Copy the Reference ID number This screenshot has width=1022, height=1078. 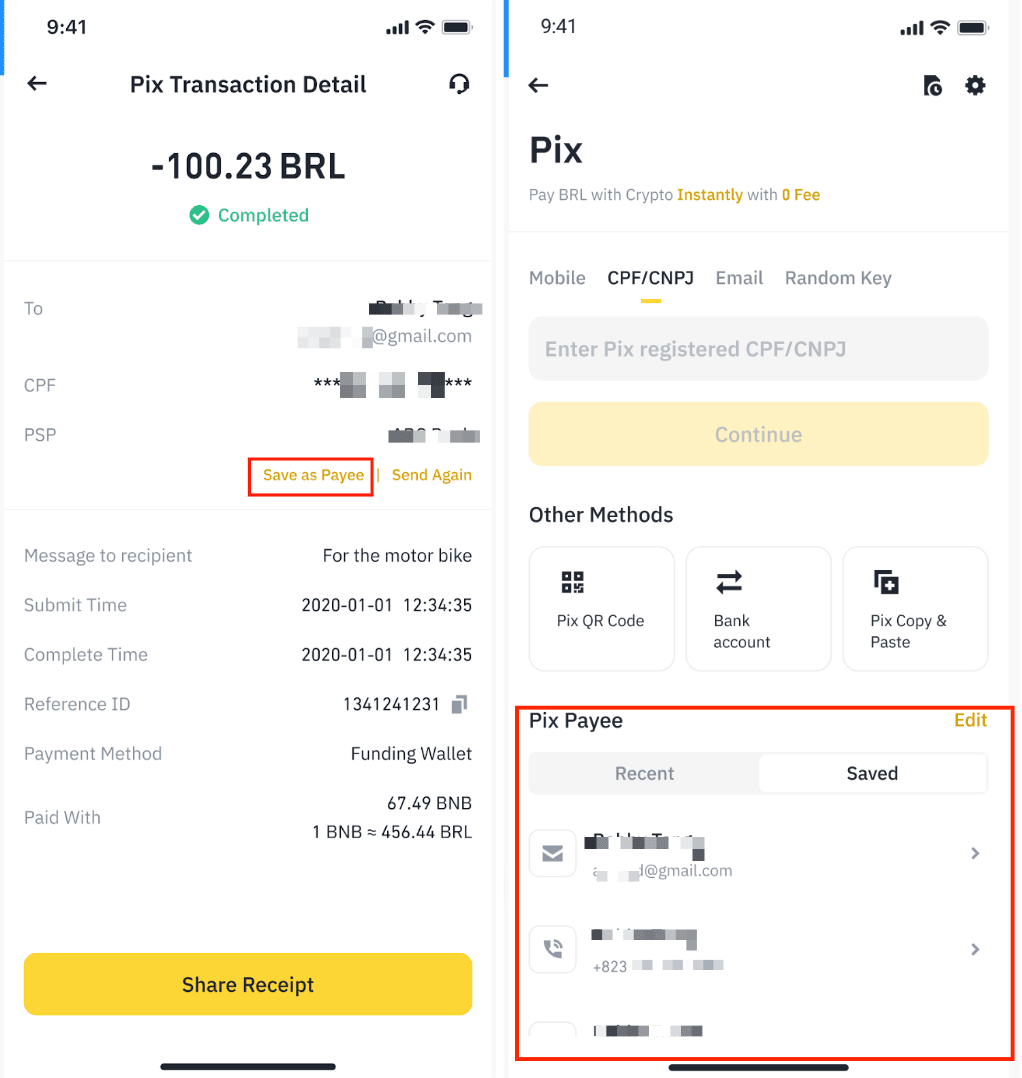click(x=459, y=704)
